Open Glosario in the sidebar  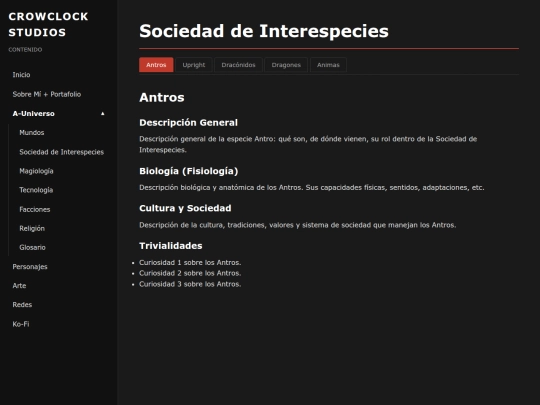(x=32, y=248)
